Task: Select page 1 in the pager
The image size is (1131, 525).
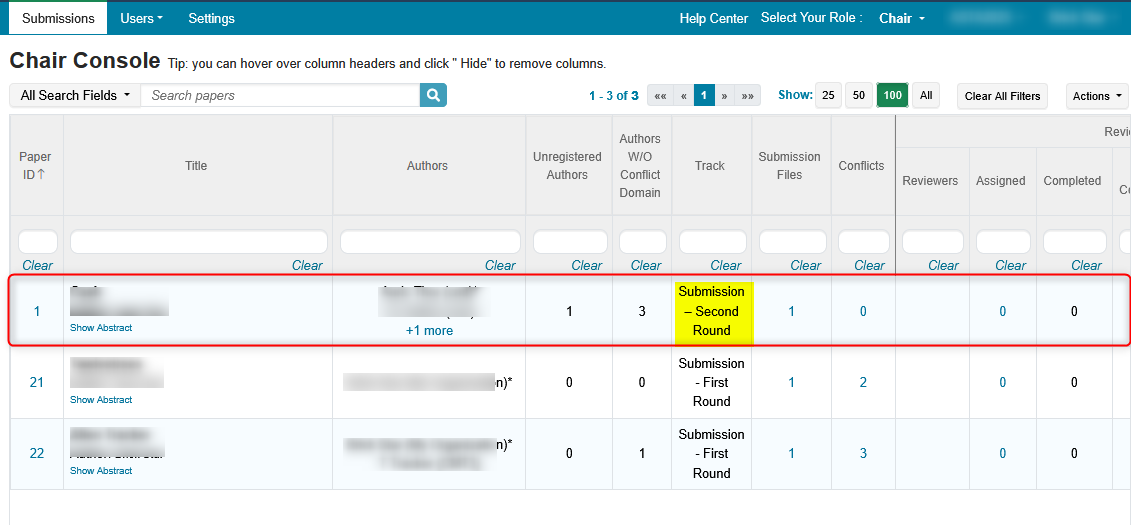Action: 704,95
